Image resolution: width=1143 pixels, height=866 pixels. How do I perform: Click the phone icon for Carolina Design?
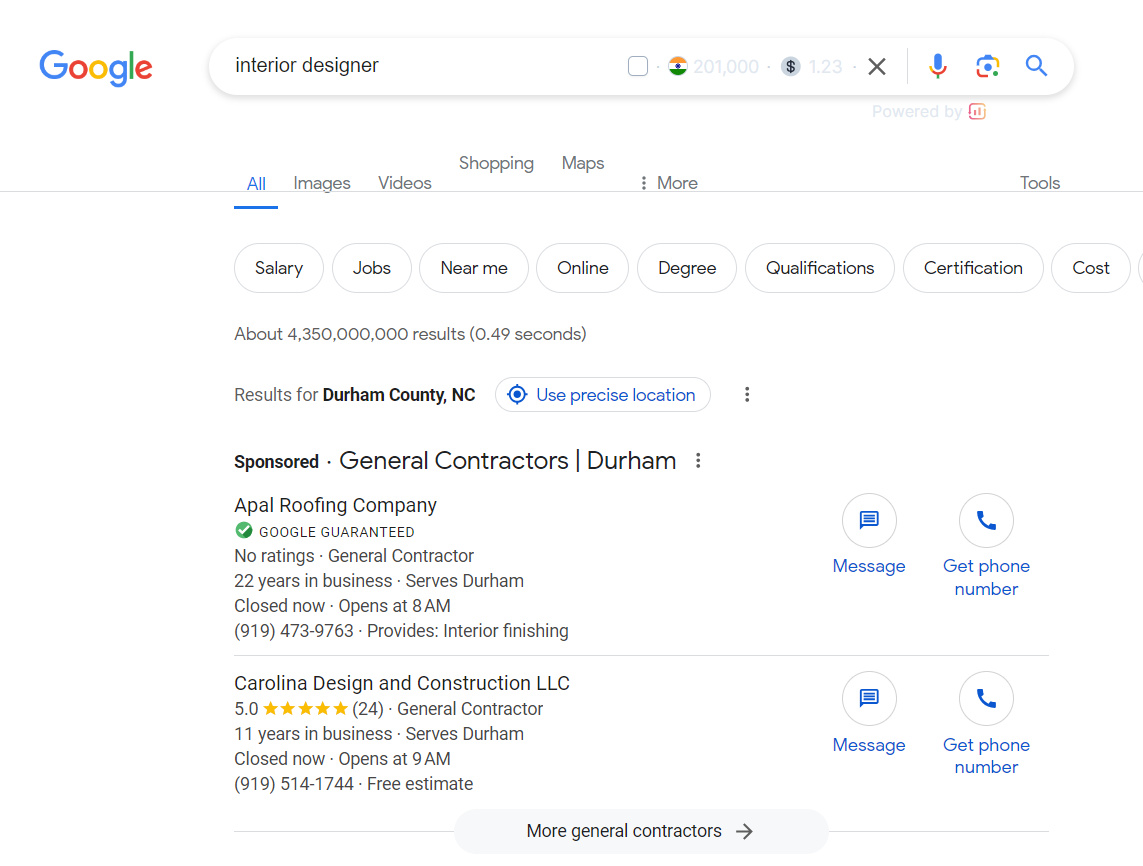986,699
